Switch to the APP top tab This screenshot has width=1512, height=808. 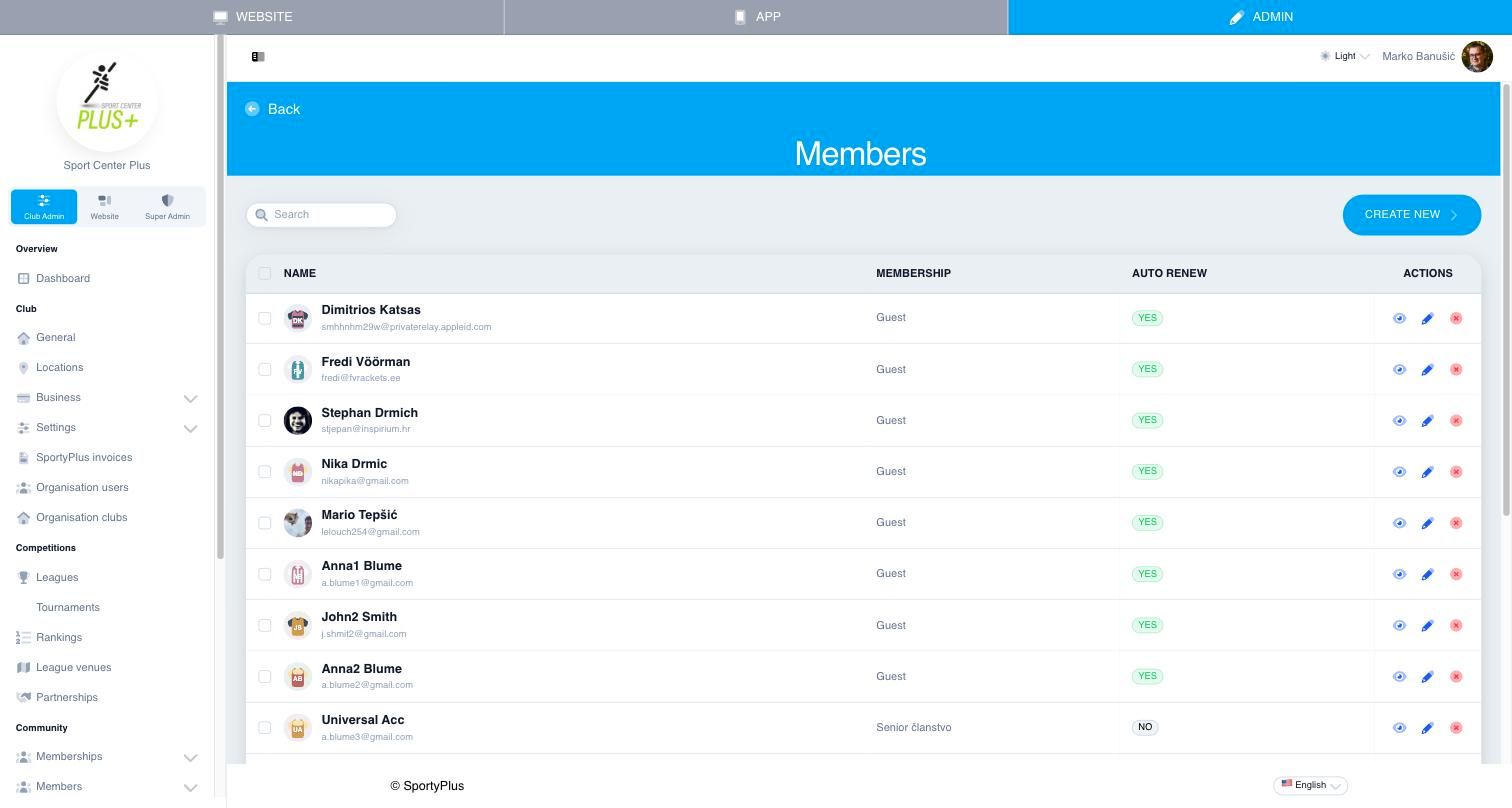pyautogui.click(x=756, y=17)
